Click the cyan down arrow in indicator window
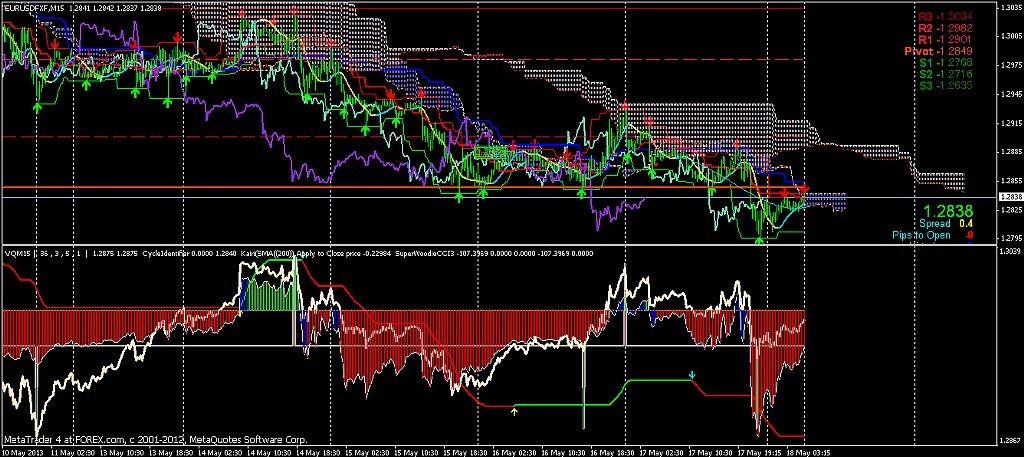This screenshot has width=1024, height=457. click(692, 375)
